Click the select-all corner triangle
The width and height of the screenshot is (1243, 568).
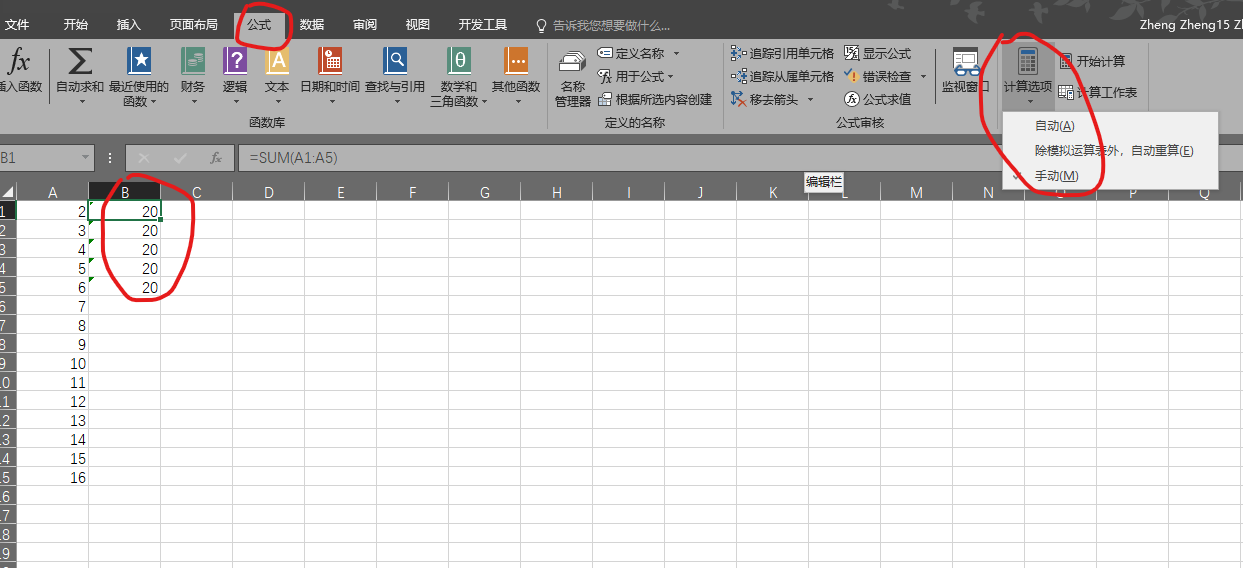click(8, 192)
